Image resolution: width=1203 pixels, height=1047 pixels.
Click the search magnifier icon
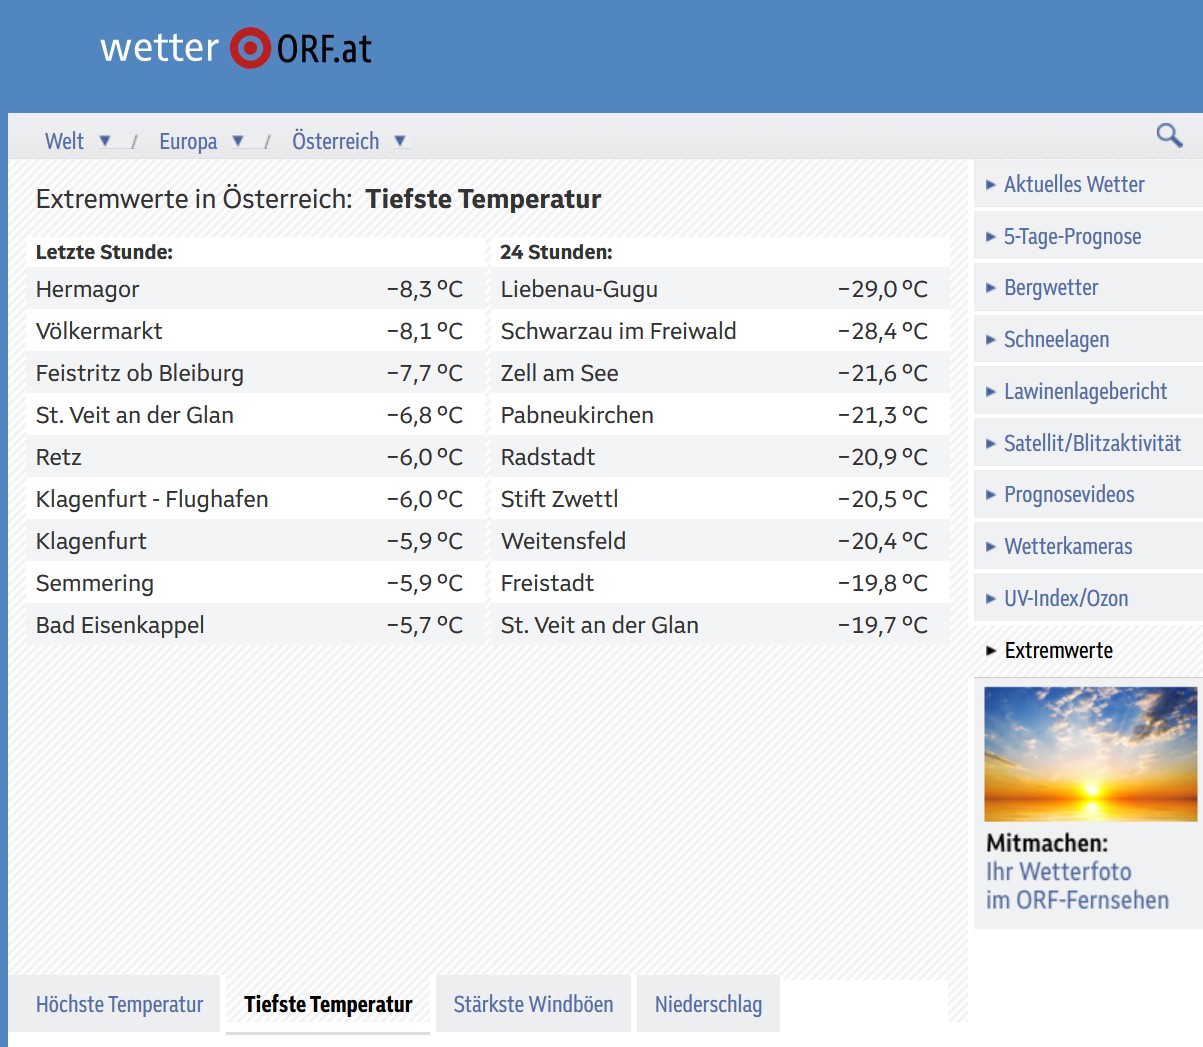1168,133
